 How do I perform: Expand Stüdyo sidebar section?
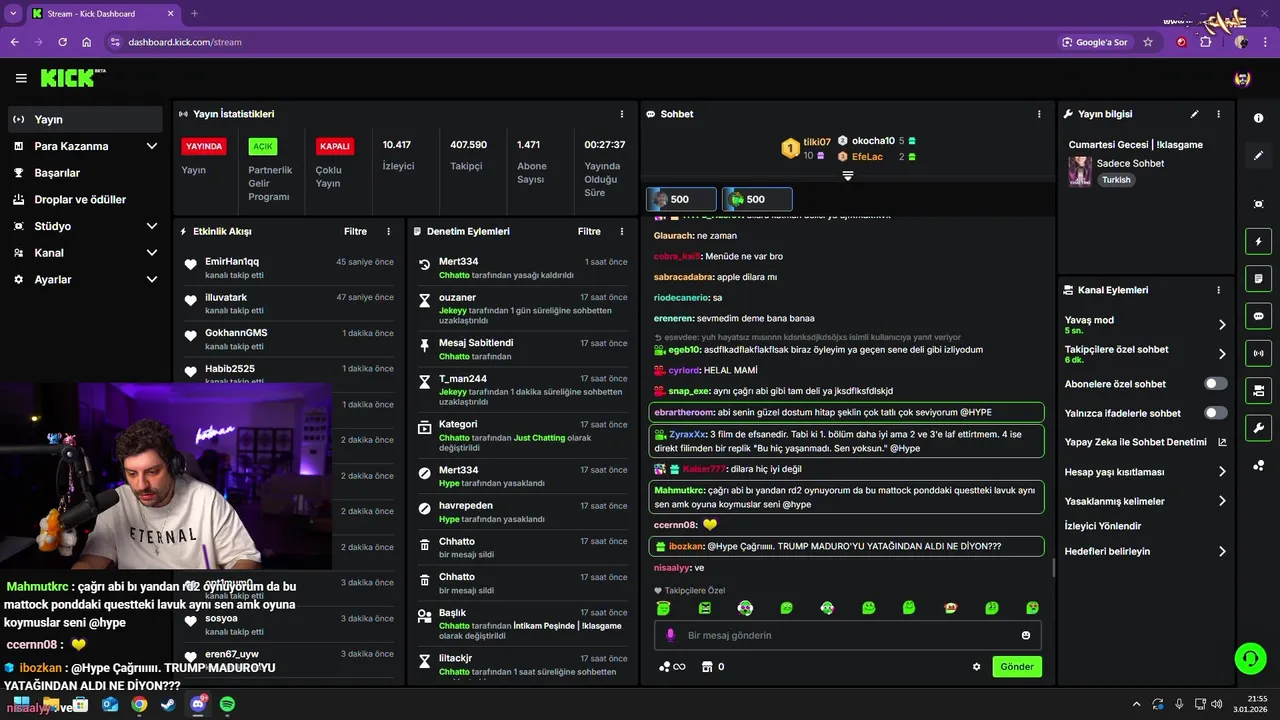point(152,226)
